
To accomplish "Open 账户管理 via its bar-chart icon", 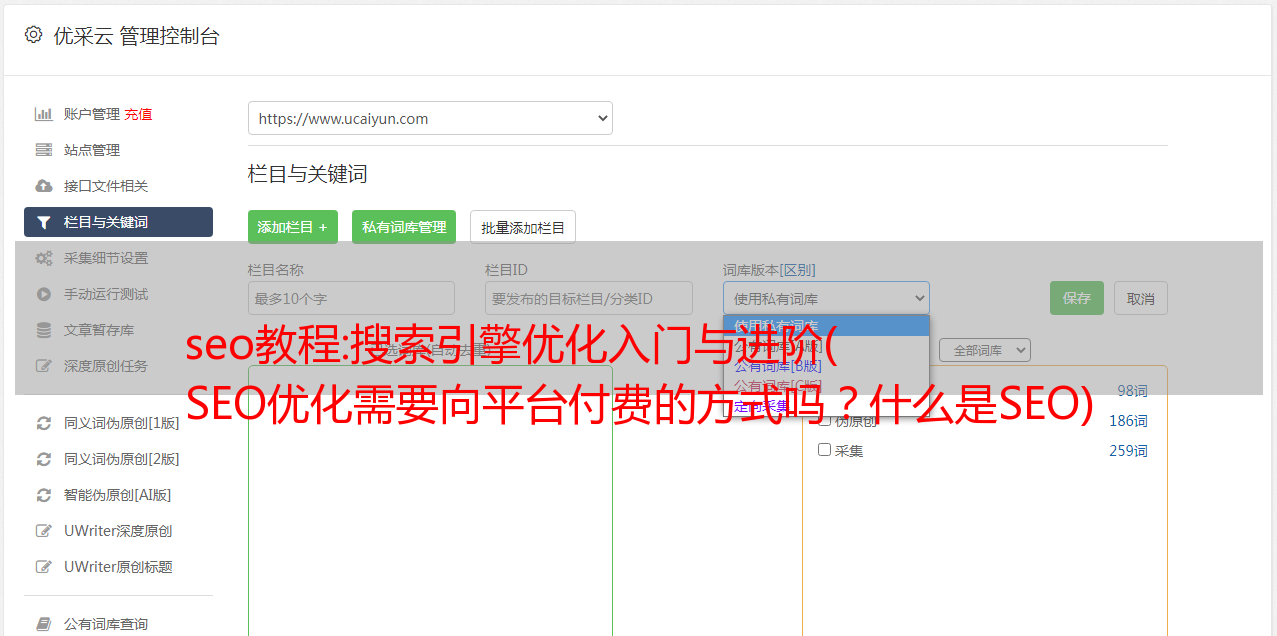I will pyautogui.click(x=43, y=114).
